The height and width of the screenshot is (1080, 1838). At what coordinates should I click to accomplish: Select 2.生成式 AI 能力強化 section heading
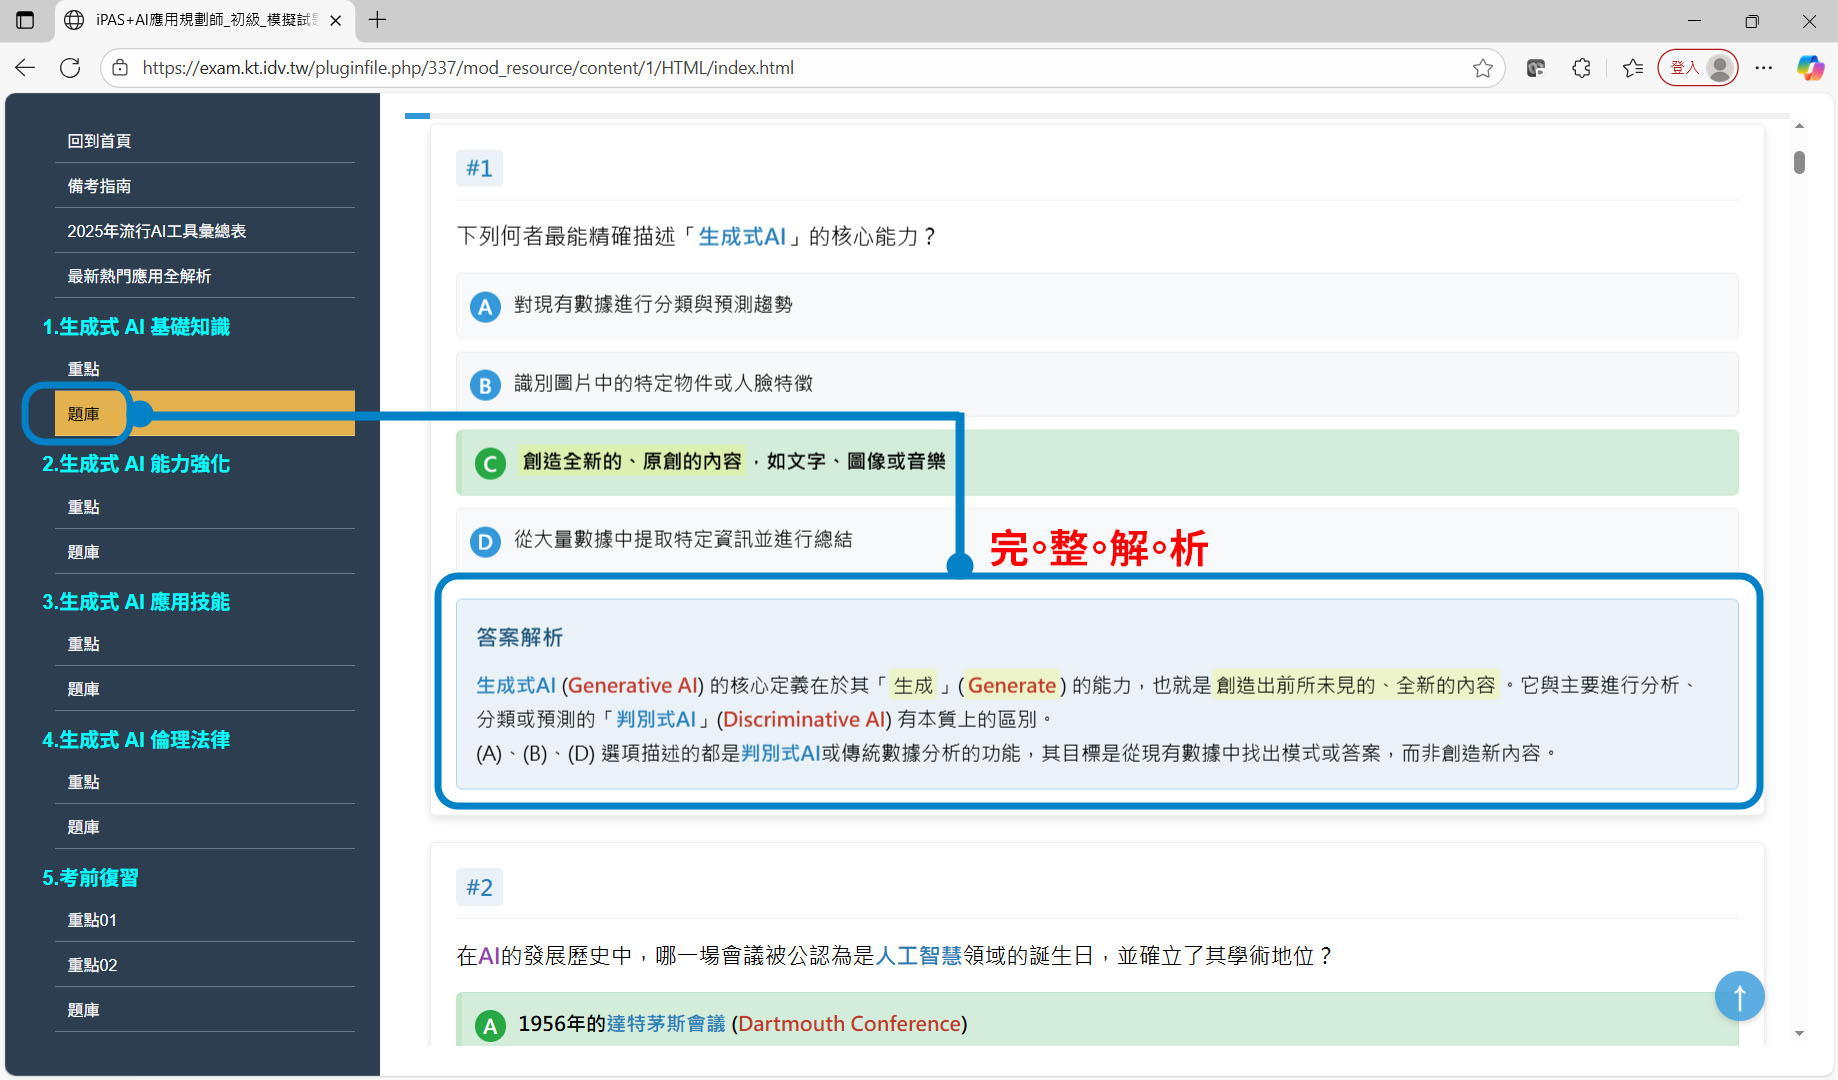(x=136, y=464)
